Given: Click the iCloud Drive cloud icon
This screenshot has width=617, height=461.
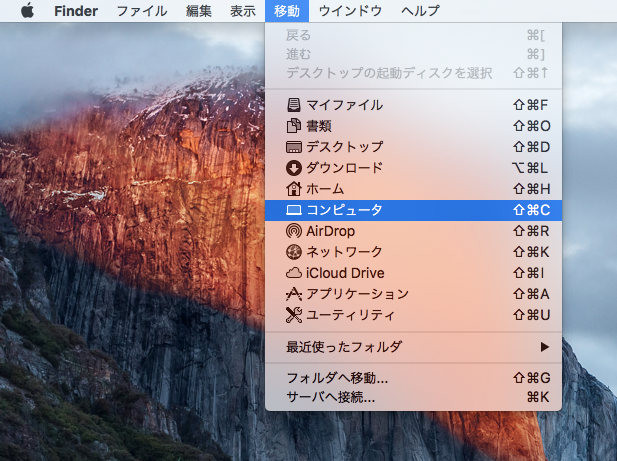Looking at the screenshot, I should [294, 273].
